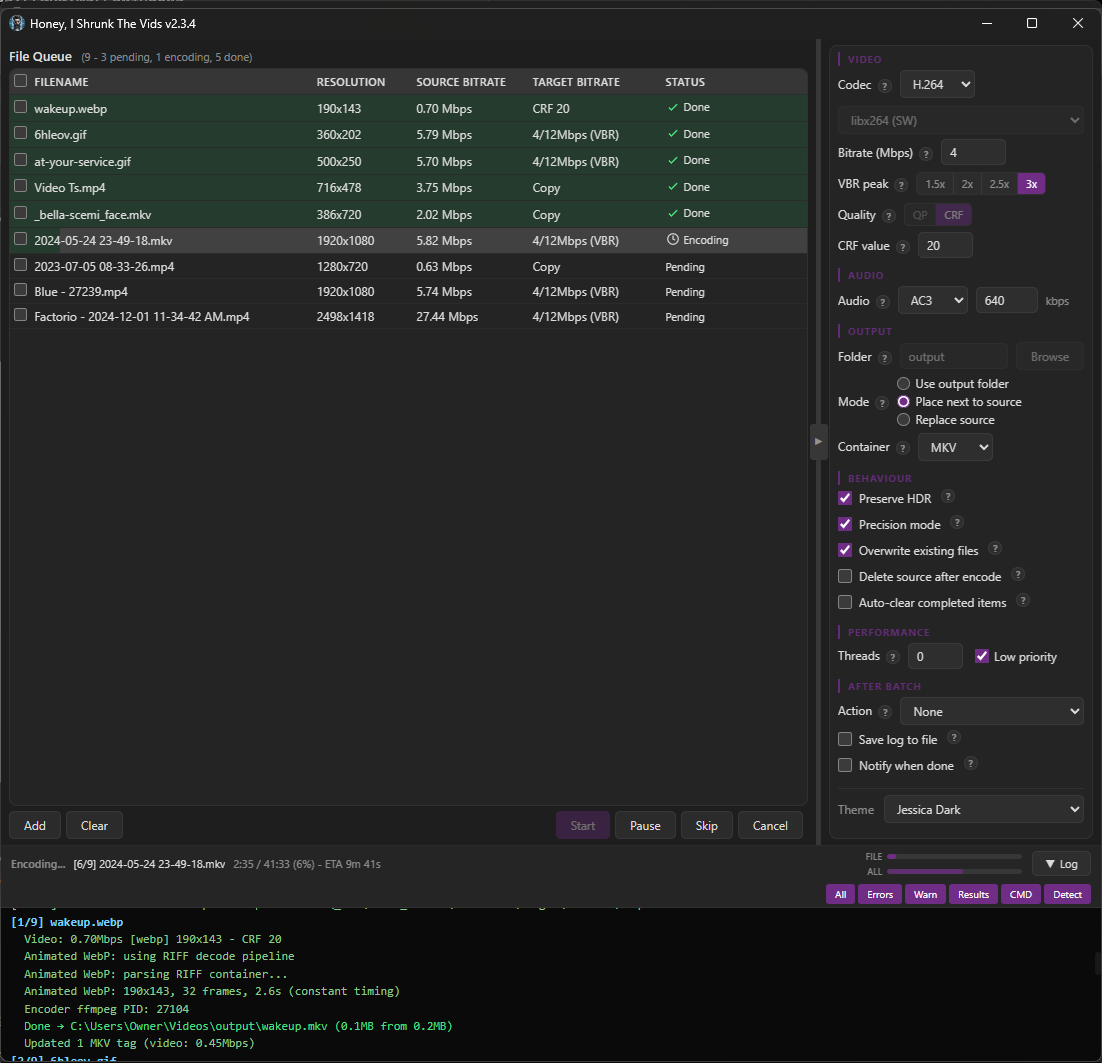This screenshot has width=1102, height=1063.
Task: Uncheck the Low priority checkbox
Action: pos(982,657)
